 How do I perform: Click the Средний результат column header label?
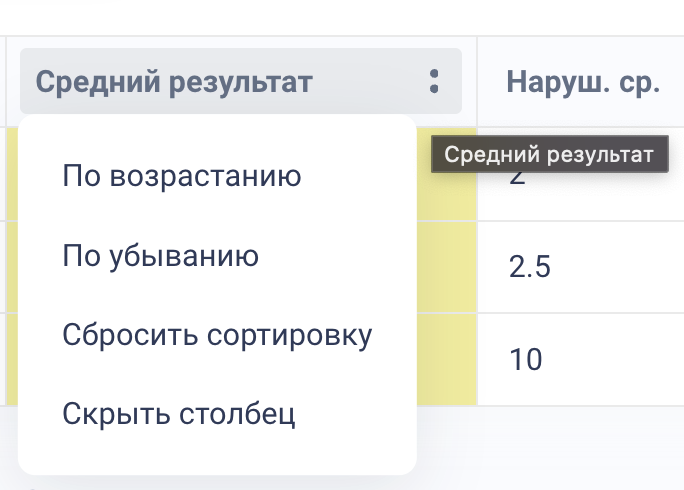click(x=174, y=82)
